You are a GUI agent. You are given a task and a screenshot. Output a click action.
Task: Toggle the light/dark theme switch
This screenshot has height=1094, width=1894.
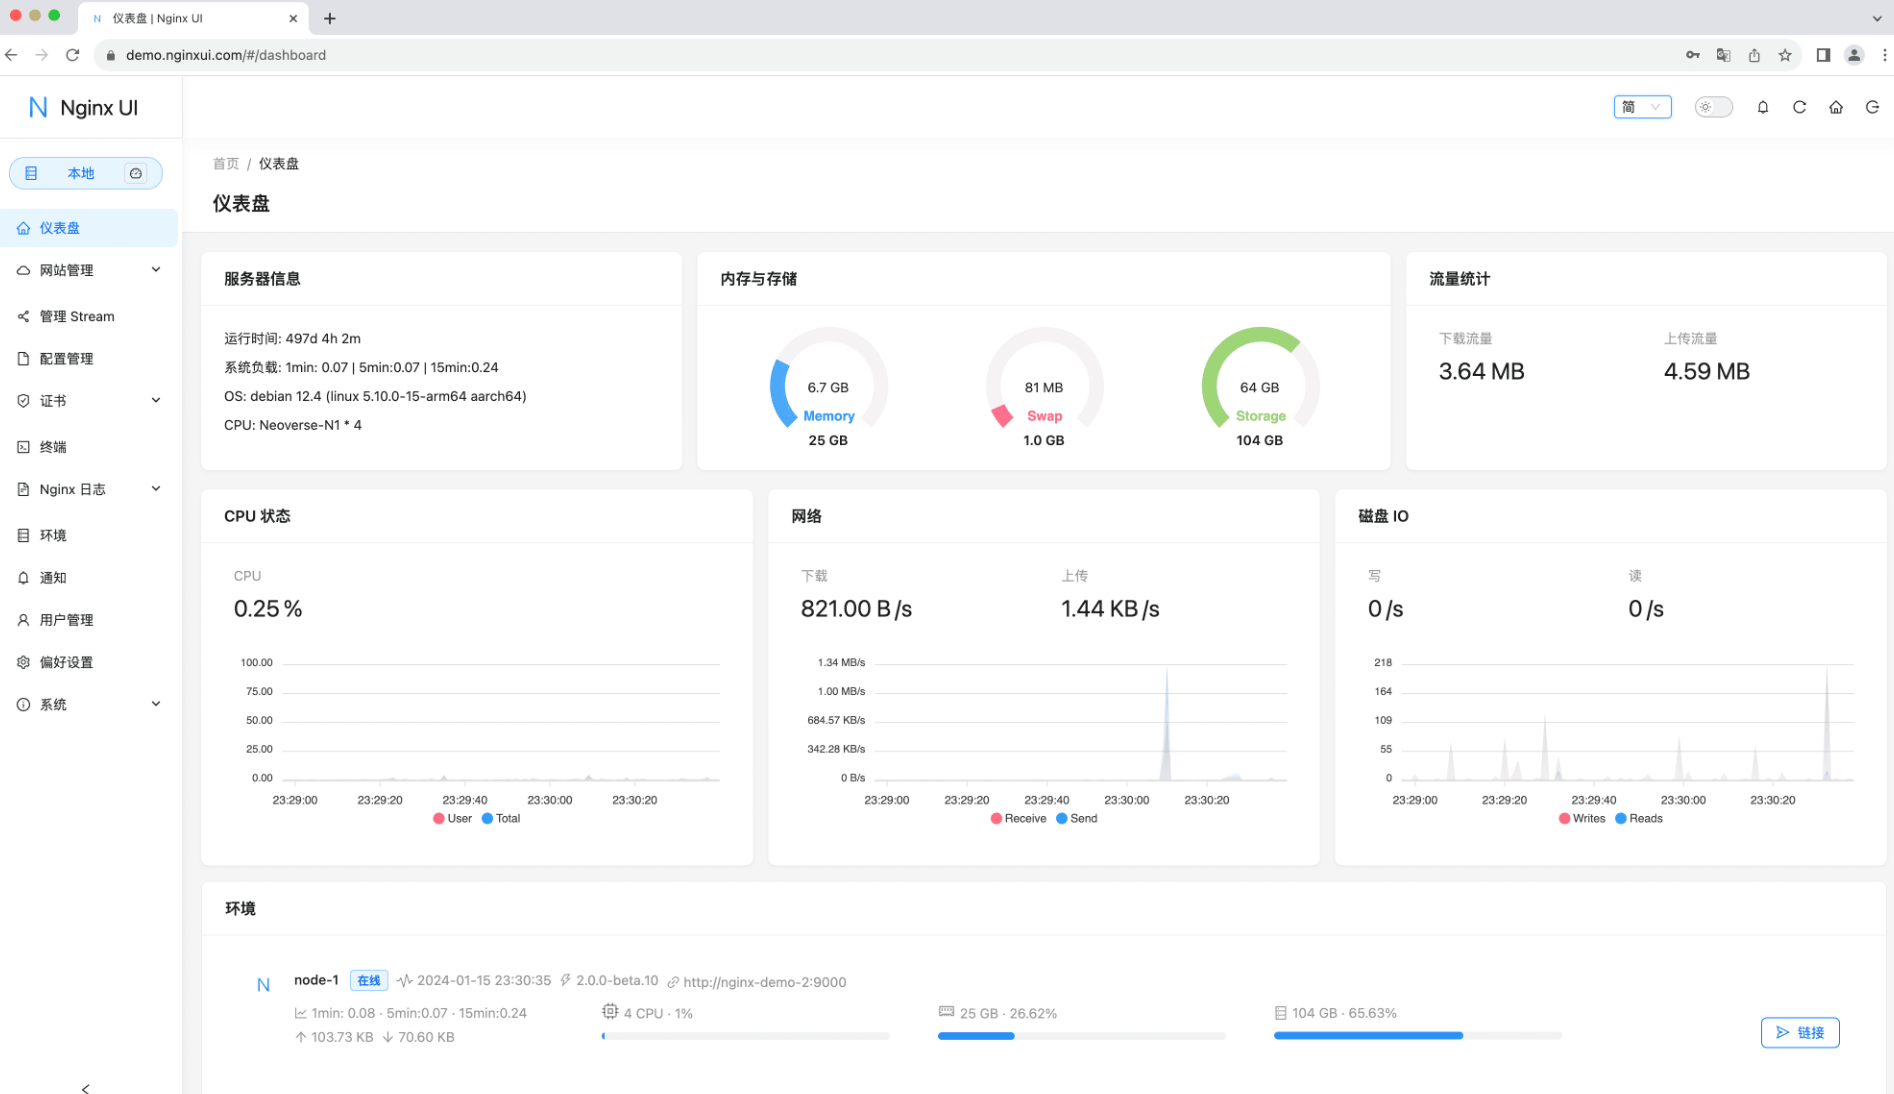1713,107
